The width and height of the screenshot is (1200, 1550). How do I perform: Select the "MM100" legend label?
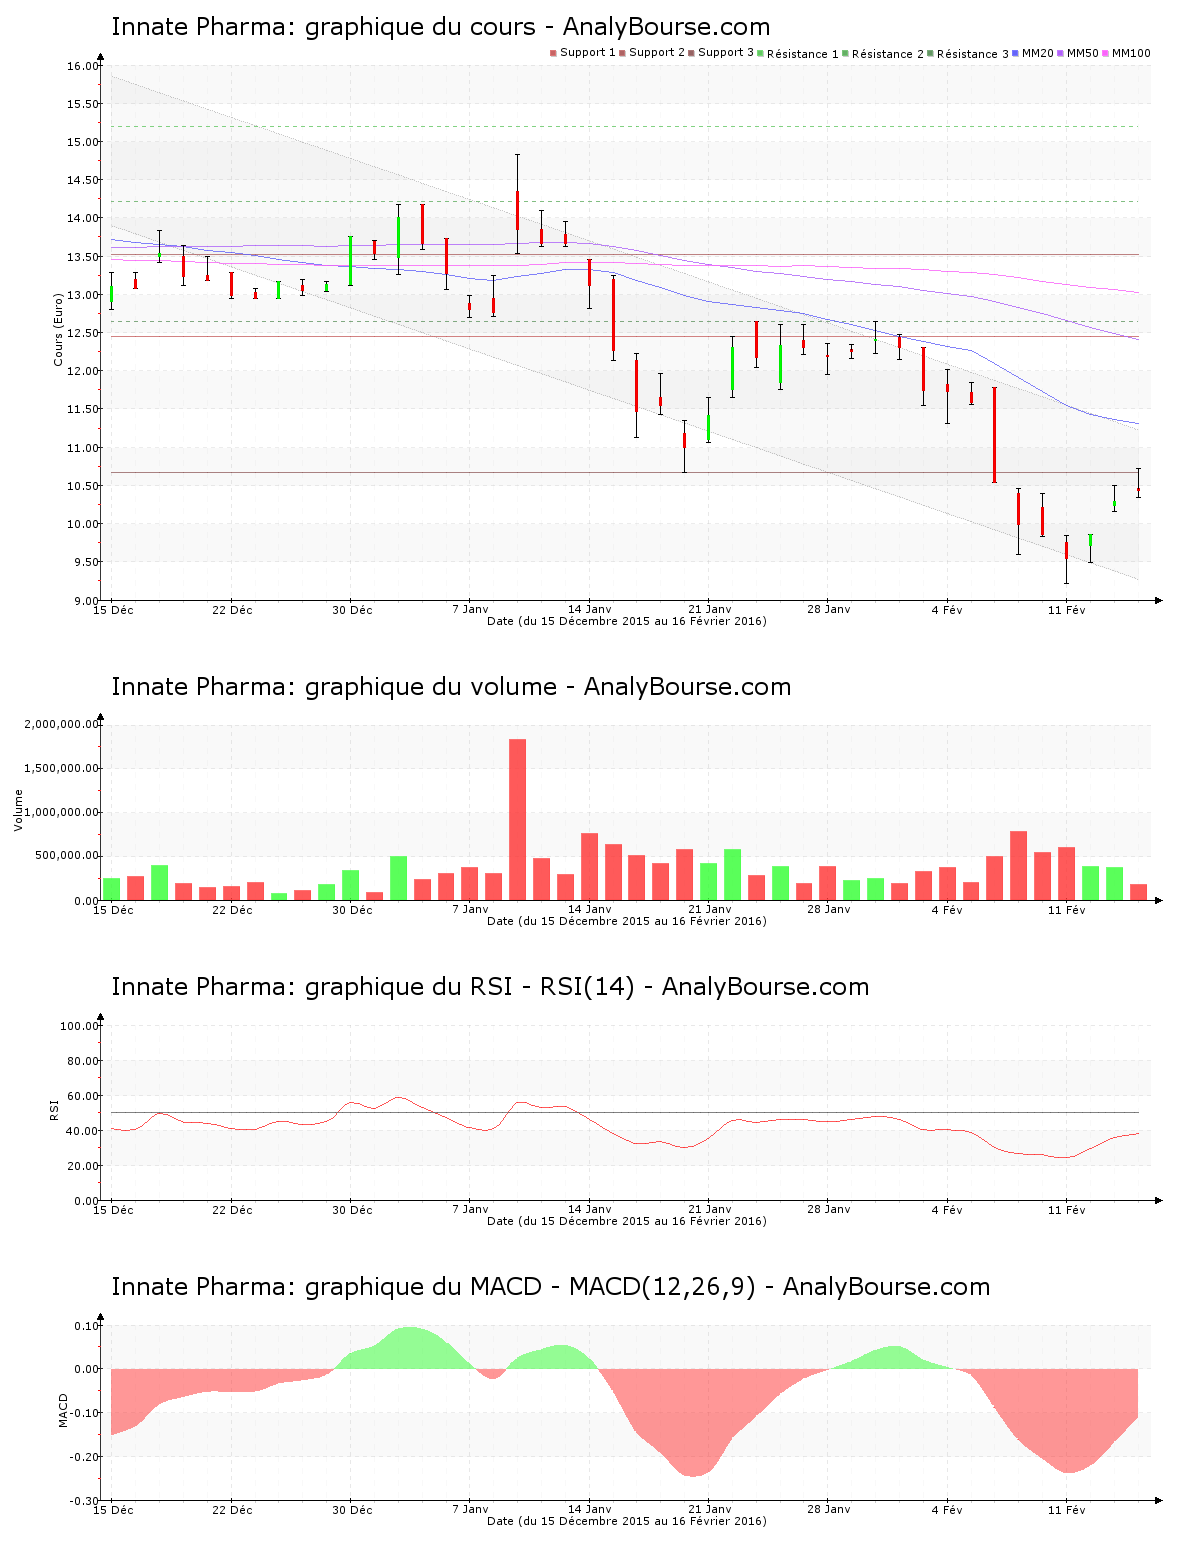coord(1131,53)
